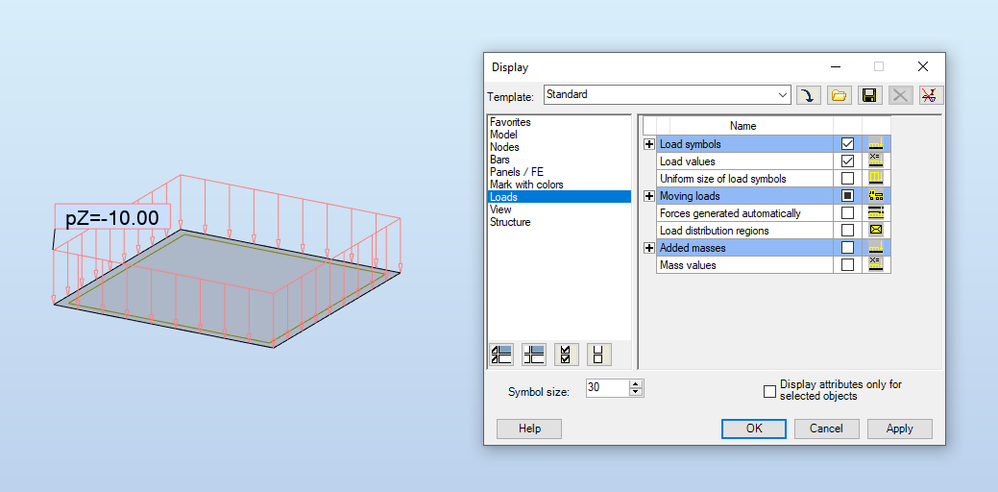Click the Moving loads row name

[x=690, y=196]
